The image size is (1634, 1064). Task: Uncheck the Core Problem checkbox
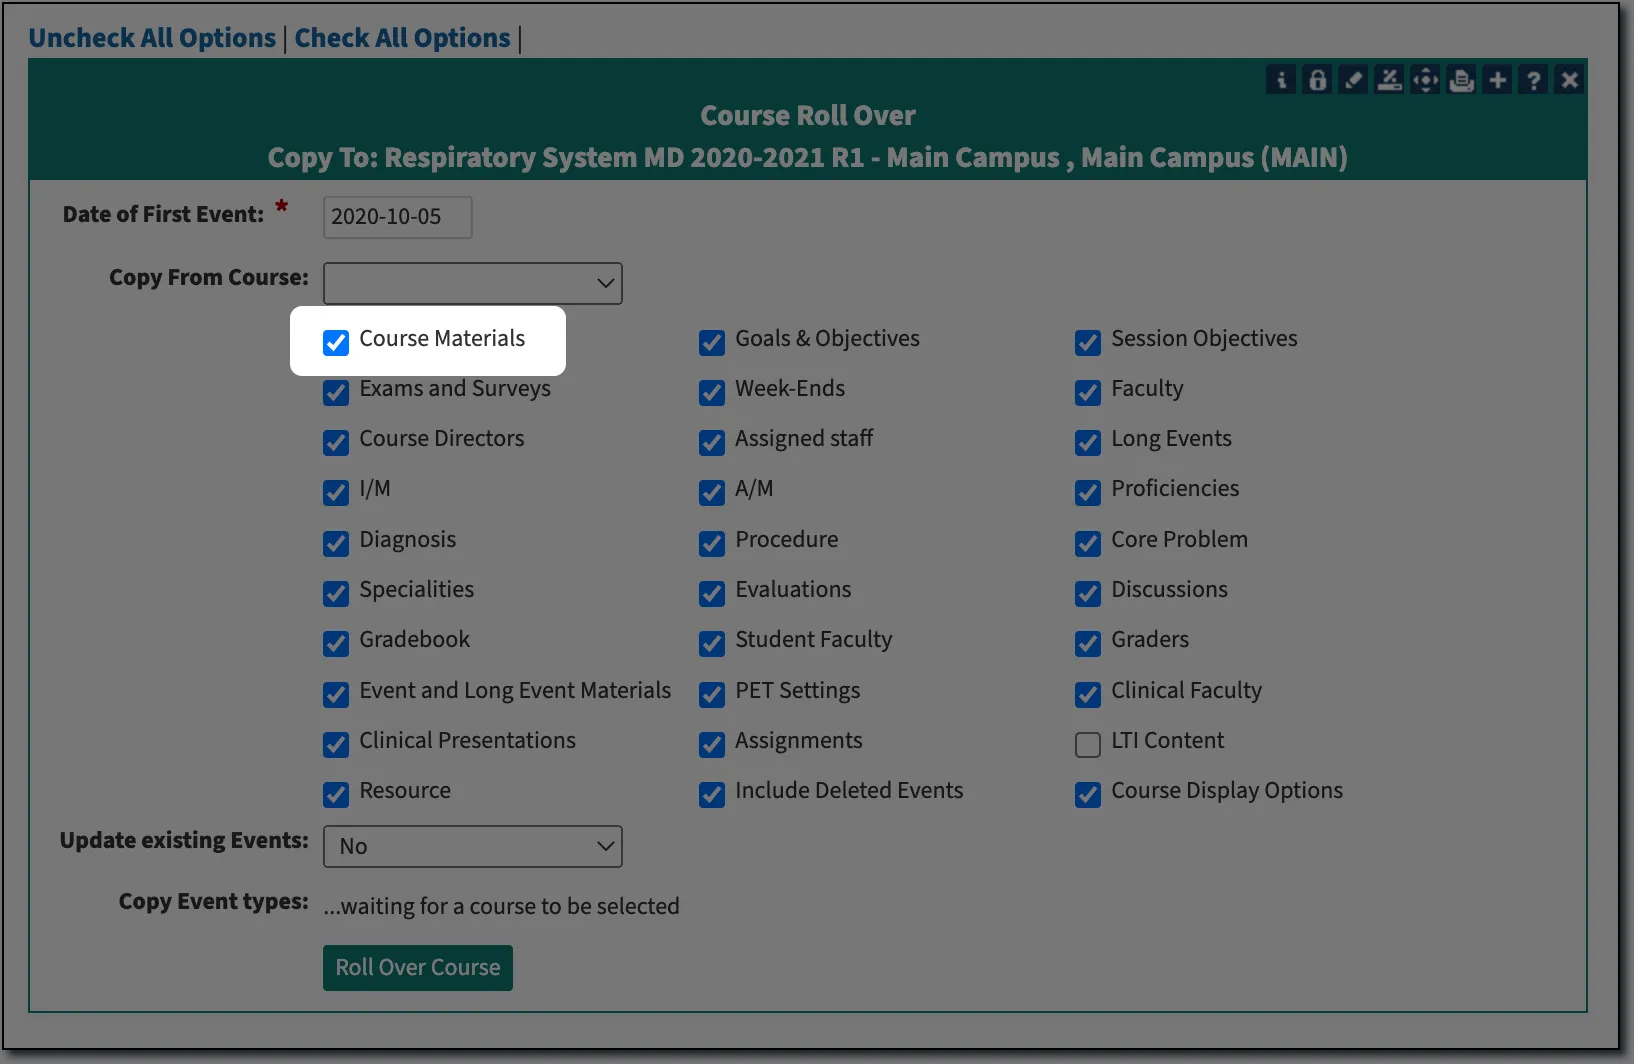pos(1088,543)
